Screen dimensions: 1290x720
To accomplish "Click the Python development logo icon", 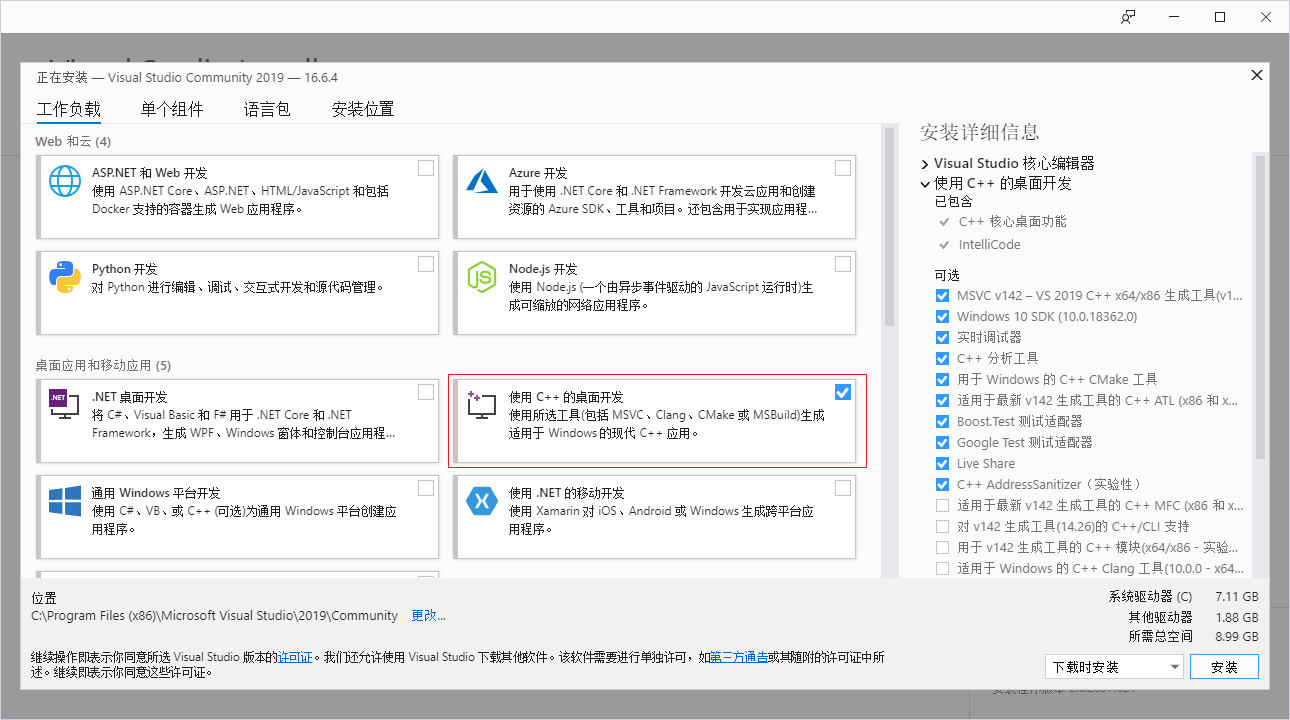I will tap(65, 277).
